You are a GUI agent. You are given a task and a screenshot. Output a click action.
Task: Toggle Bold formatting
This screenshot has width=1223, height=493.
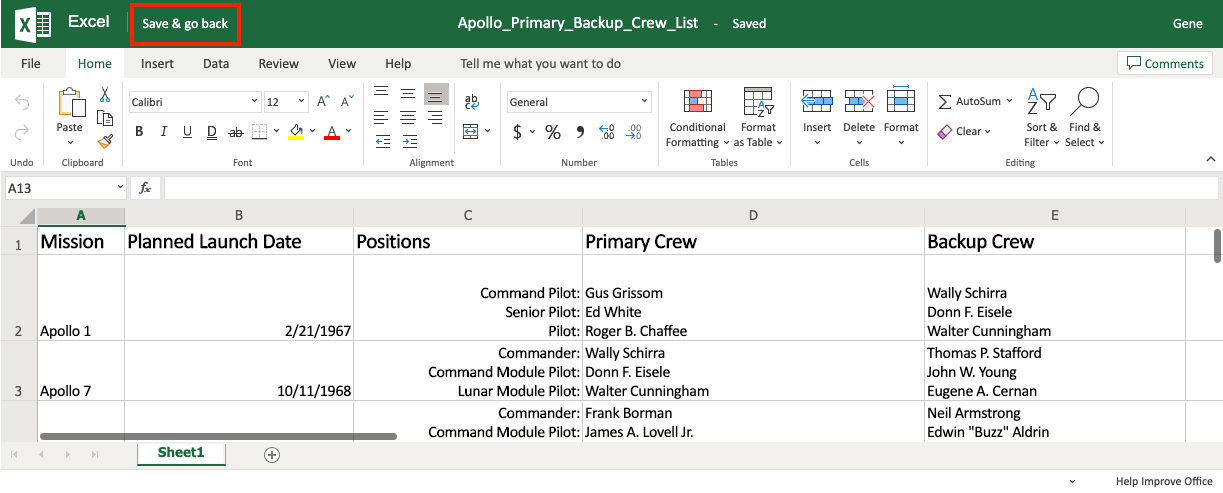[x=140, y=132]
